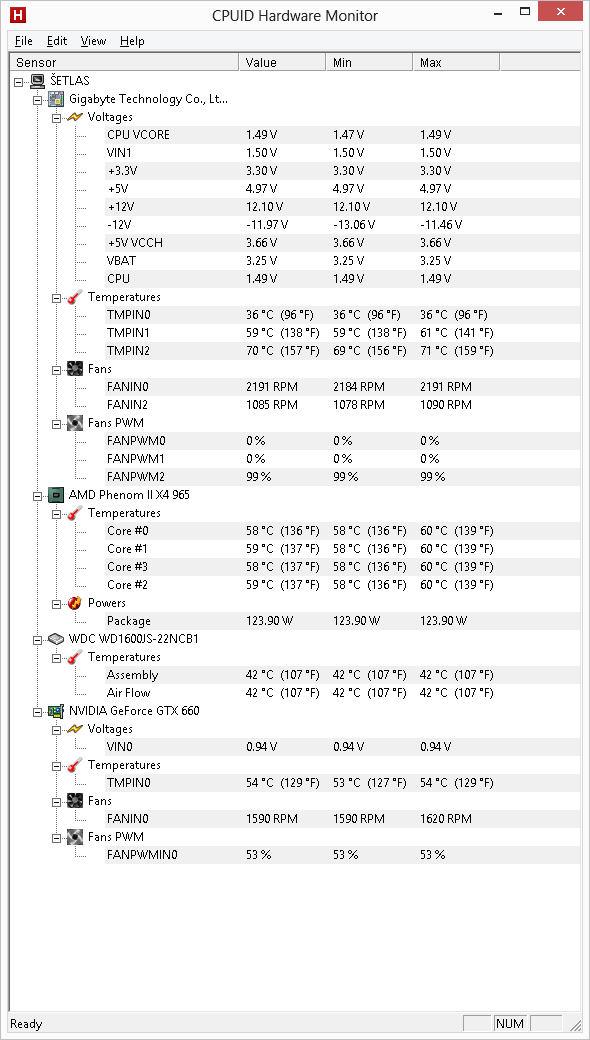The width and height of the screenshot is (590, 1040).
Task: Click the motherboard Voltages lightning icon
Action: click(x=75, y=117)
